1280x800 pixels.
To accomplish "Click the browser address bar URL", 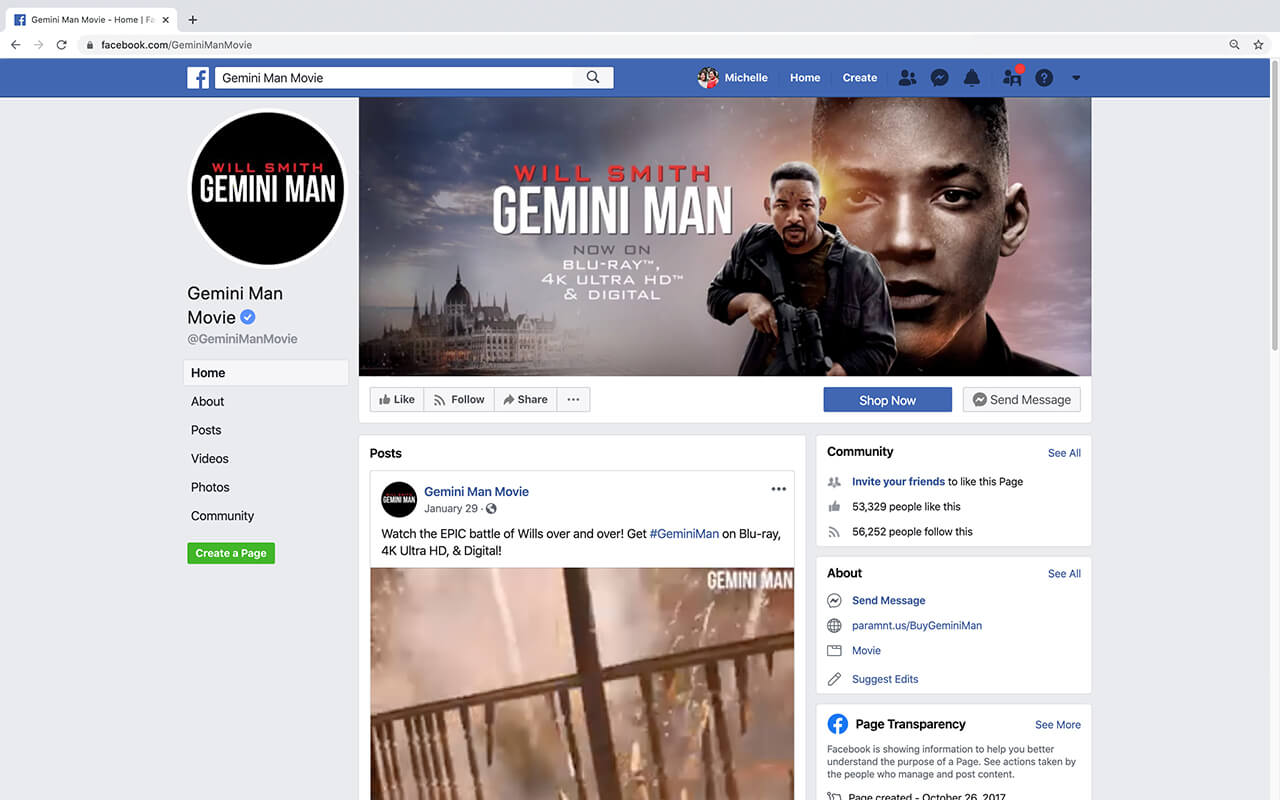I will (x=176, y=45).
